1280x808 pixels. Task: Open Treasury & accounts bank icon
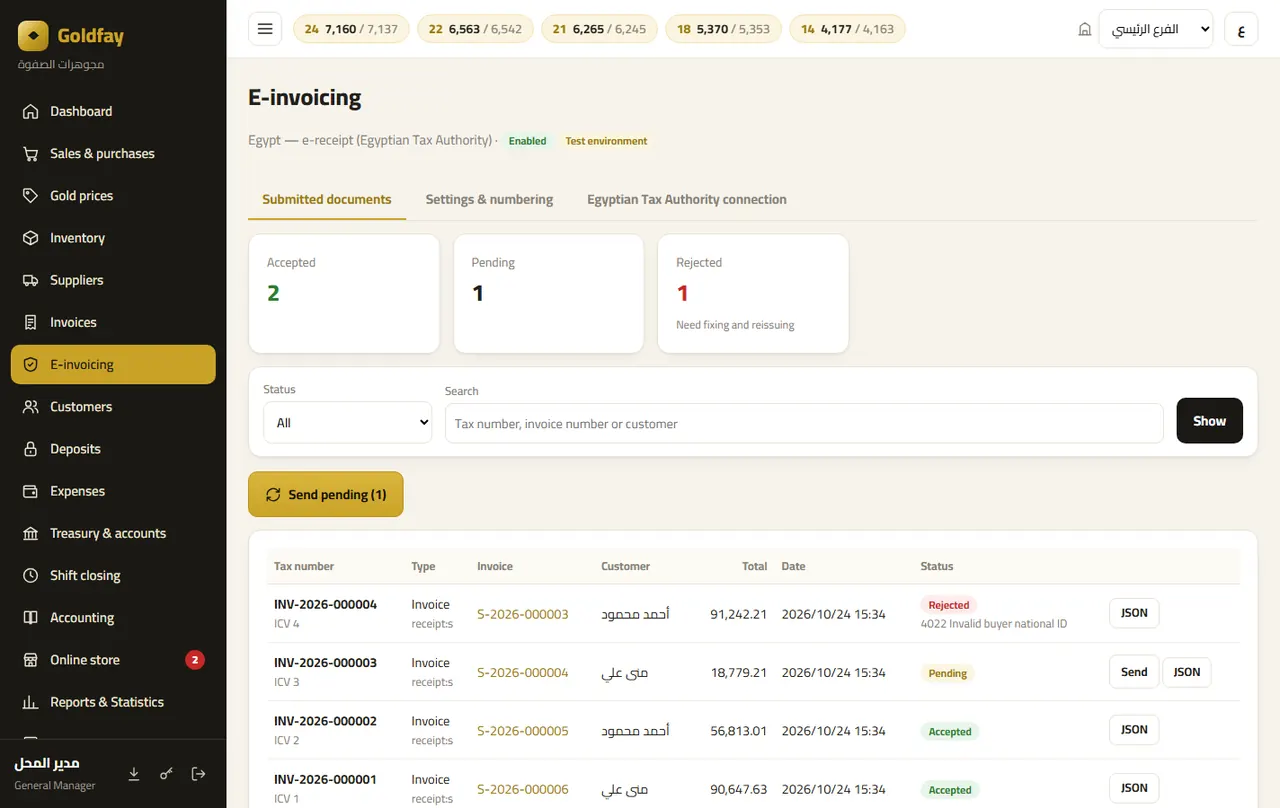[31, 533]
